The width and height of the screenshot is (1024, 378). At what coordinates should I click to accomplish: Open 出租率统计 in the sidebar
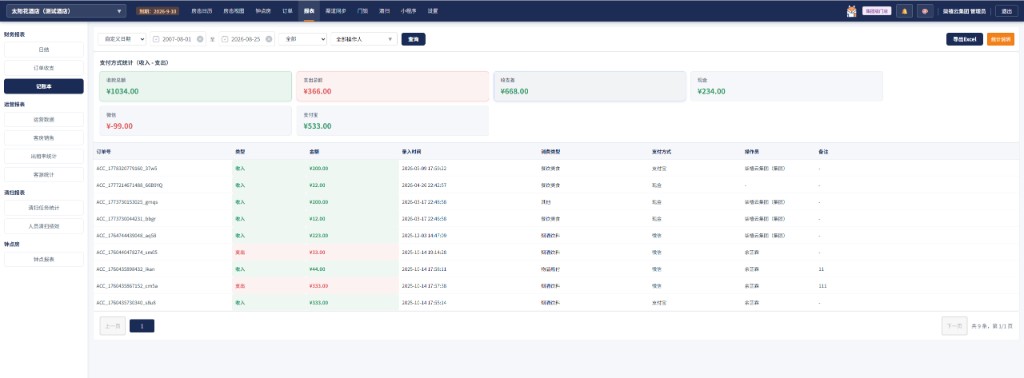click(44, 156)
